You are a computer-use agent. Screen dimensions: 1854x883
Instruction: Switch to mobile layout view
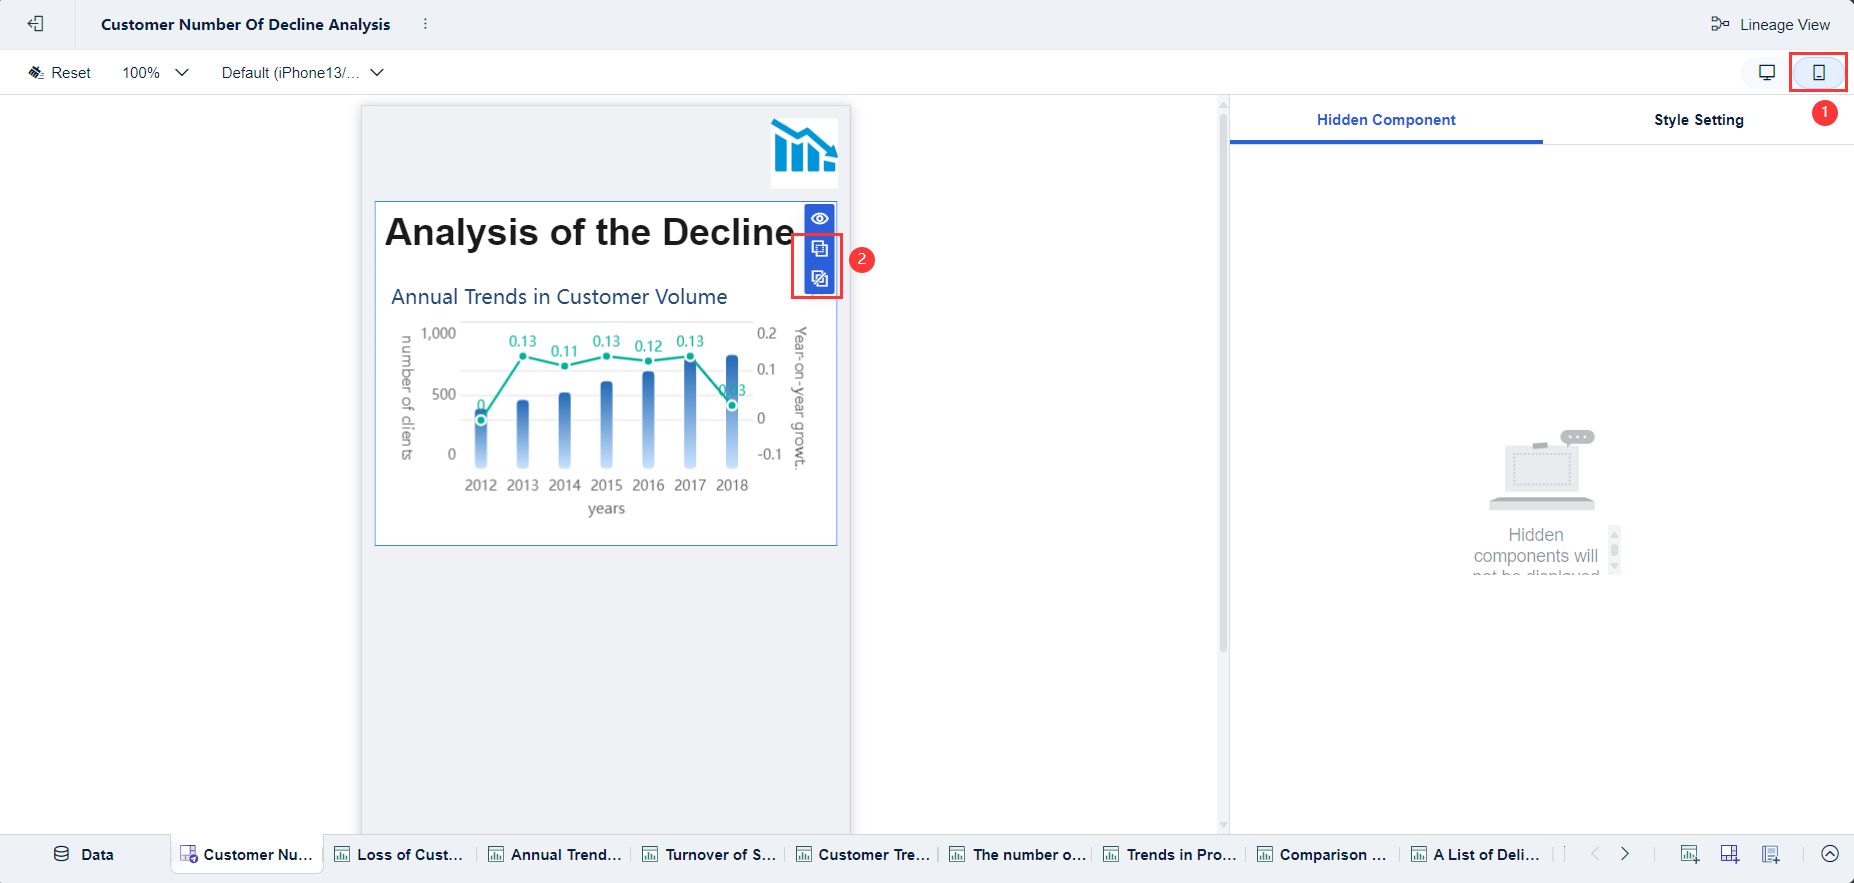click(1819, 72)
